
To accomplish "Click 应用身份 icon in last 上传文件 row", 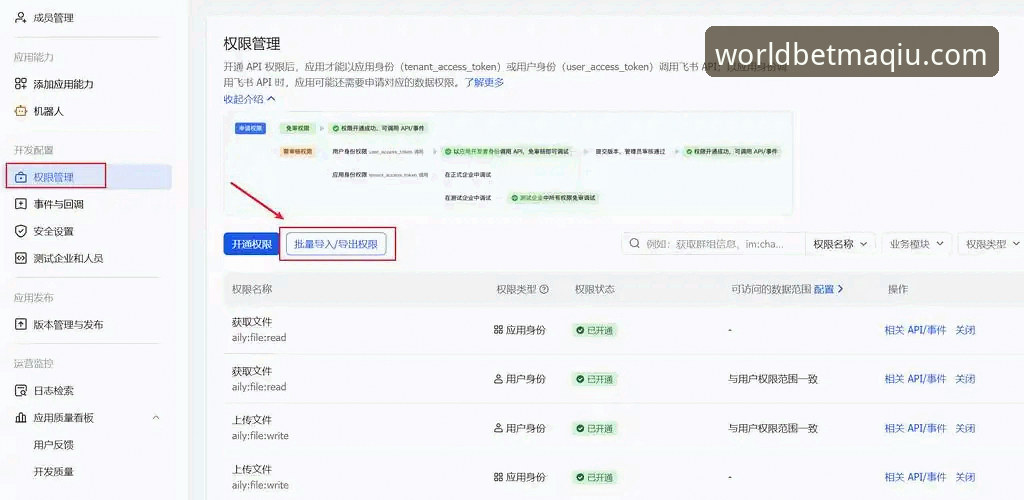I will (x=498, y=477).
